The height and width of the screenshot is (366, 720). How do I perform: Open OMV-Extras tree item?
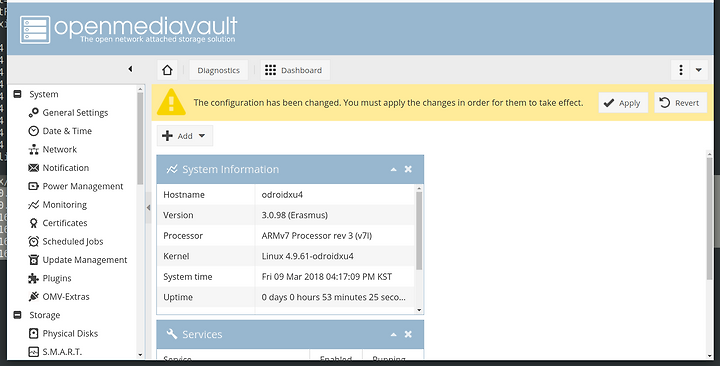point(66,296)
